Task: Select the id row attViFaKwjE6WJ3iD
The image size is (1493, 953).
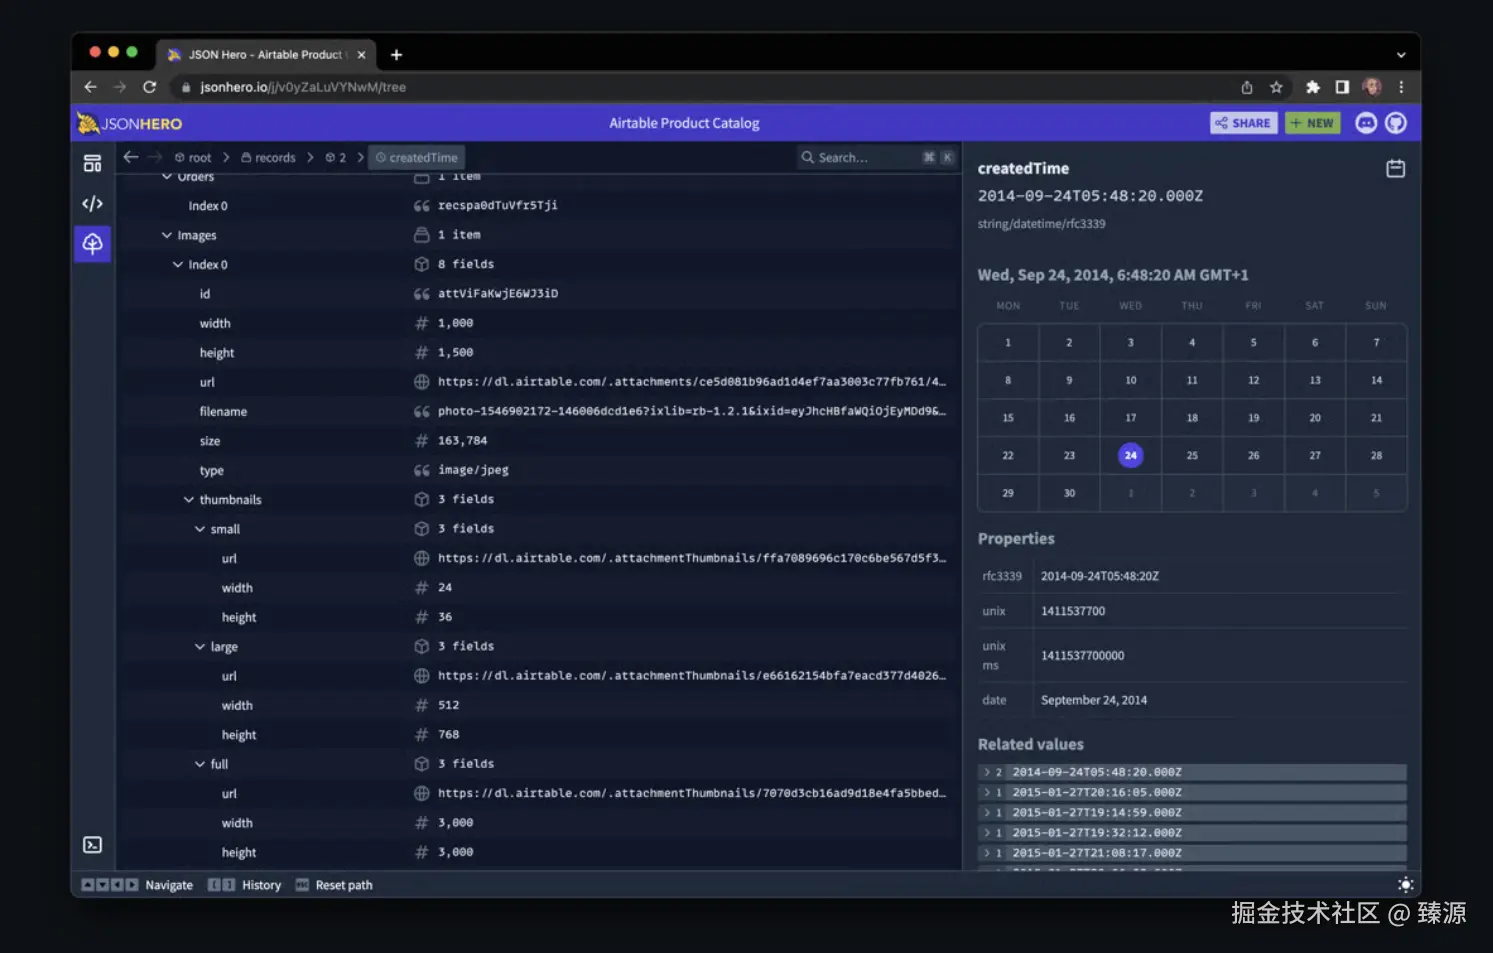Action: point(540,294)
